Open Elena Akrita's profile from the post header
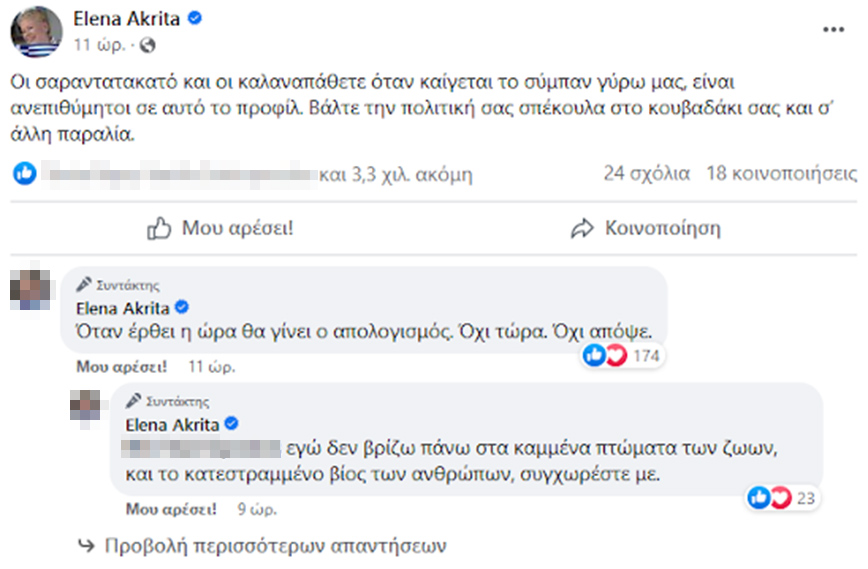This screenshot has width=868, height=569. click(129, 17)
